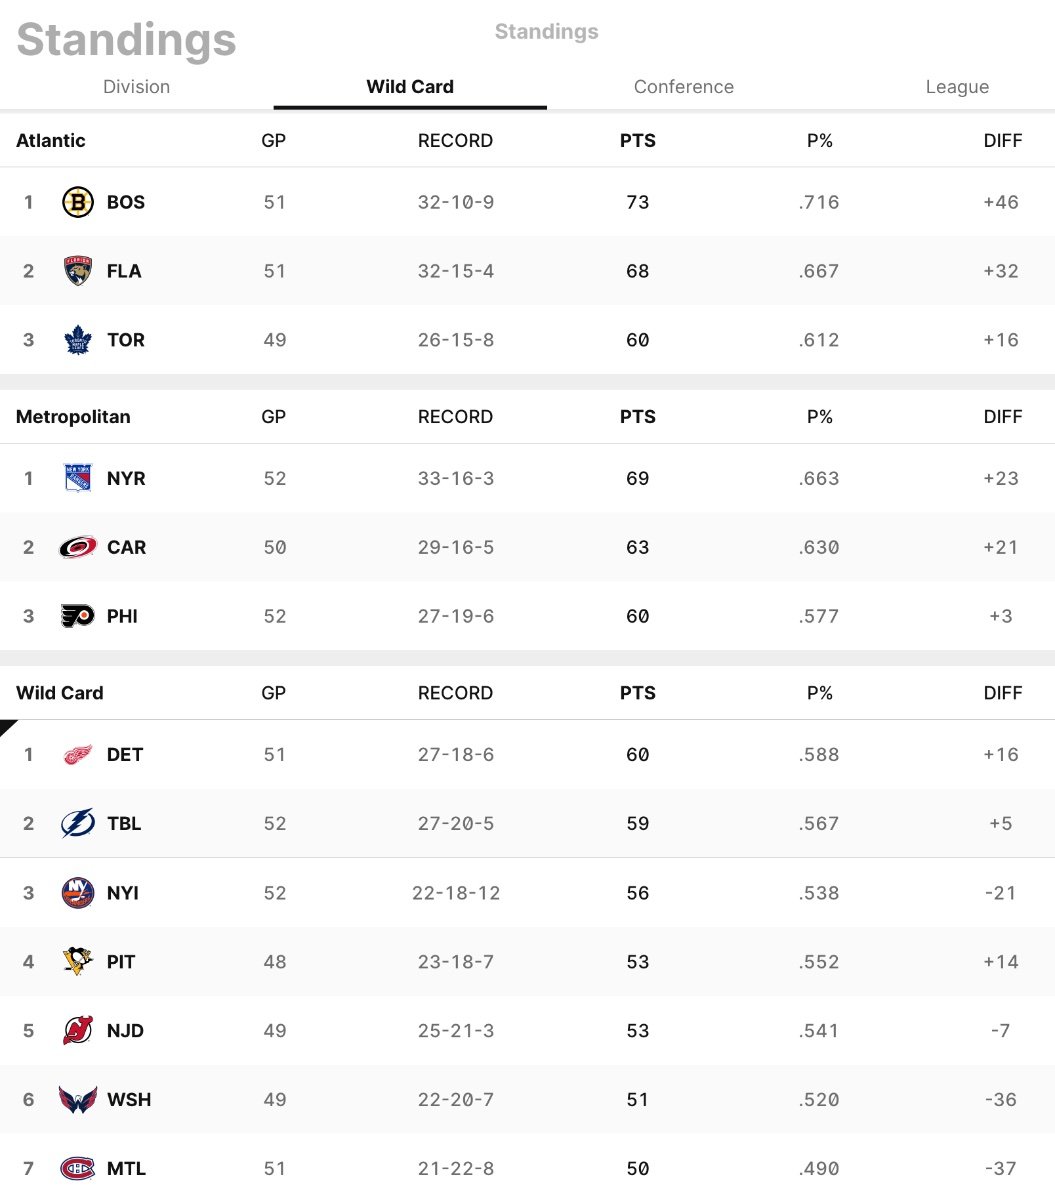Open the NYI team link
Screen dimensions: 1055x1200
[123, 892]
